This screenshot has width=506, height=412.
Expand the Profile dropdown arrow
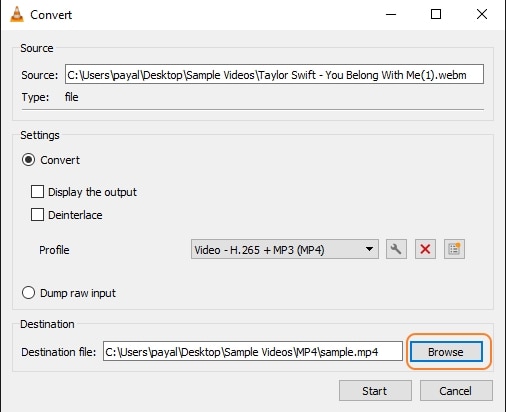pyautogui.click(x=369, y=249)
